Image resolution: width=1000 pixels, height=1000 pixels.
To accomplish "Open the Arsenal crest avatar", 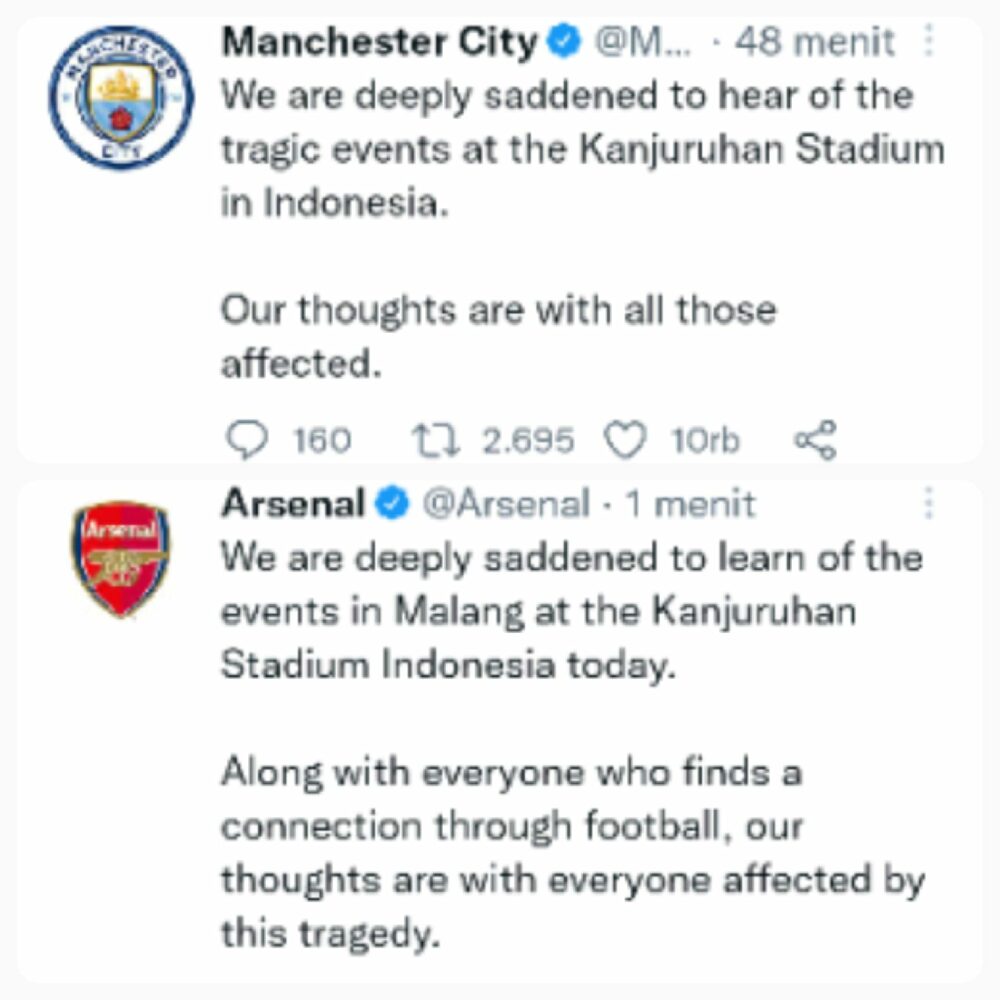I will 120,559.
